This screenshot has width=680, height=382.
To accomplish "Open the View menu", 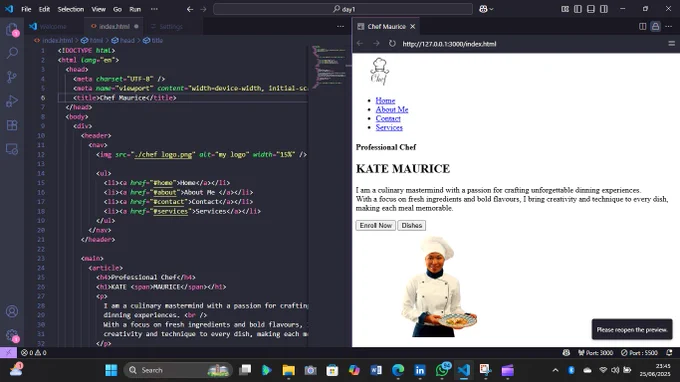I will [98, 9].
